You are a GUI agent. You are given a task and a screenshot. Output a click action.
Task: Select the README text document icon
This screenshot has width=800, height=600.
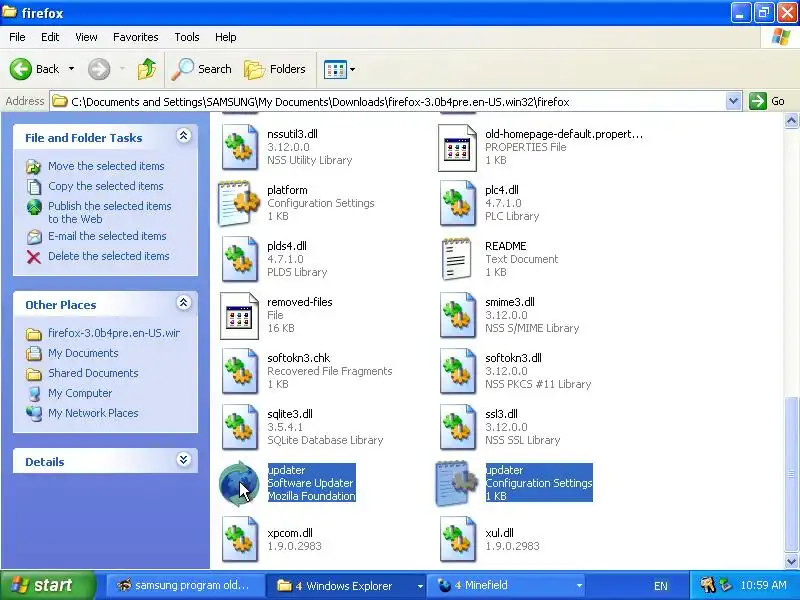(x=457, y=259)
